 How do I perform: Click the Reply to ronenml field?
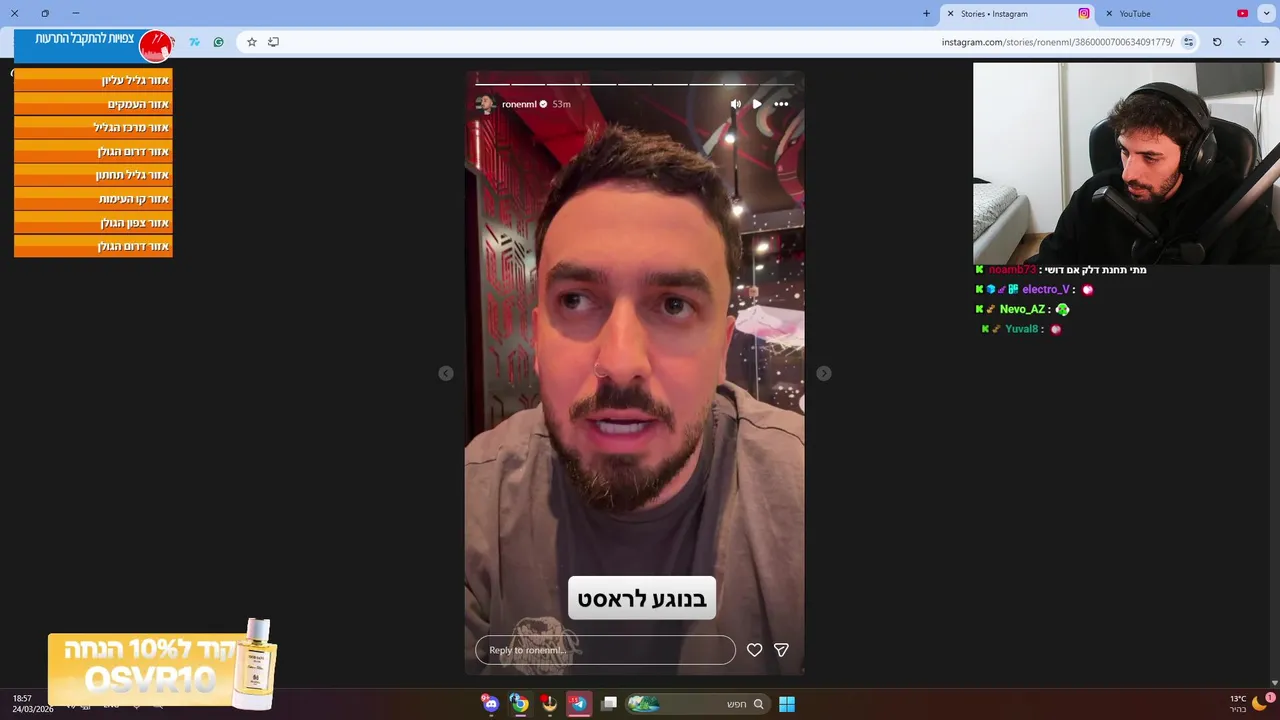pyautogui.click(x=605, y=650)
